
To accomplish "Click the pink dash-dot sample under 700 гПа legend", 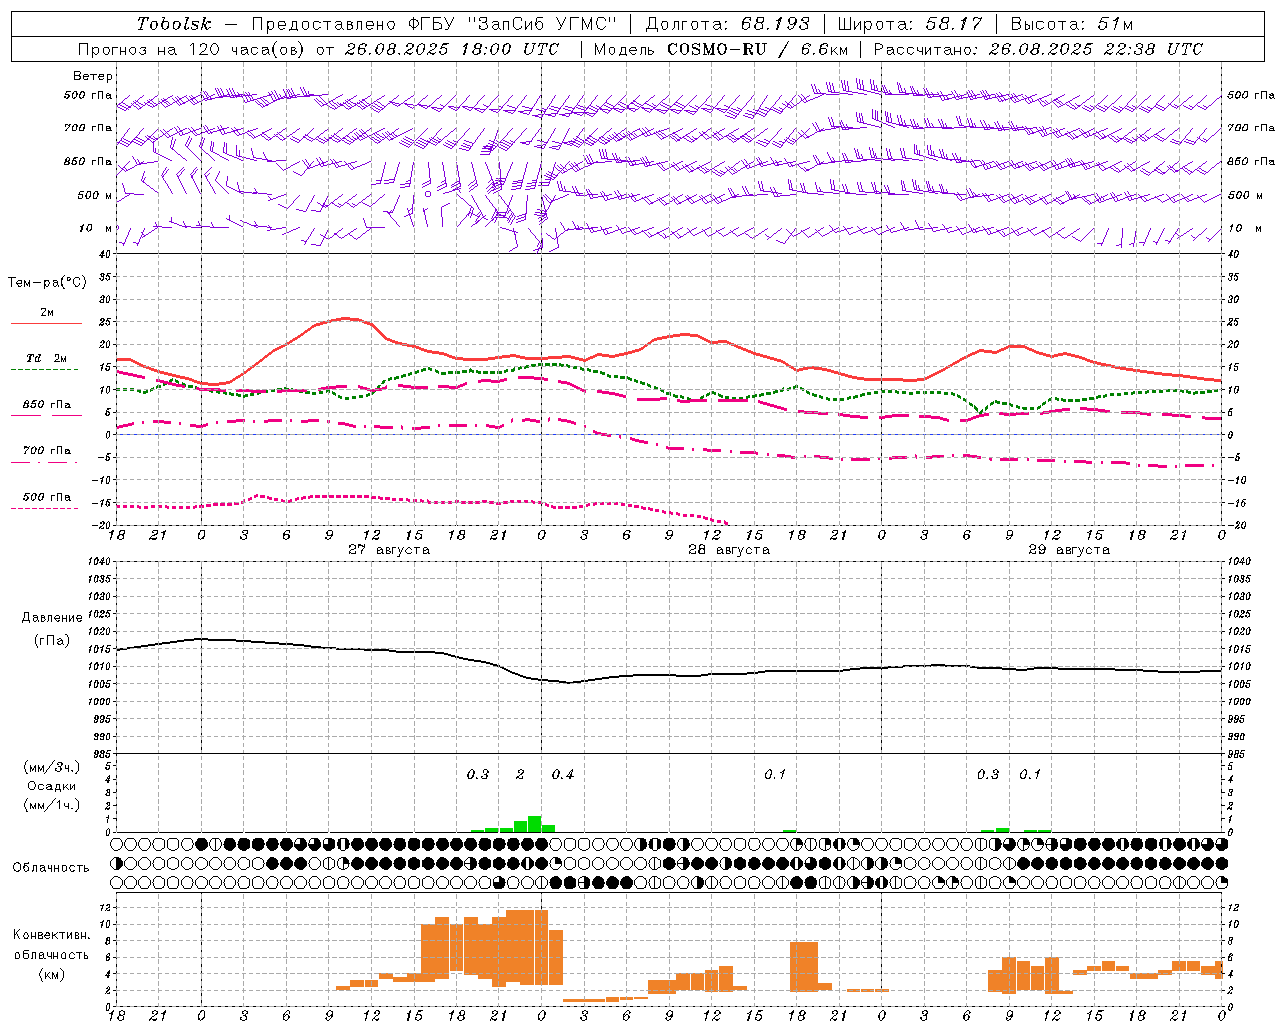I will click(x=45, y=462).
